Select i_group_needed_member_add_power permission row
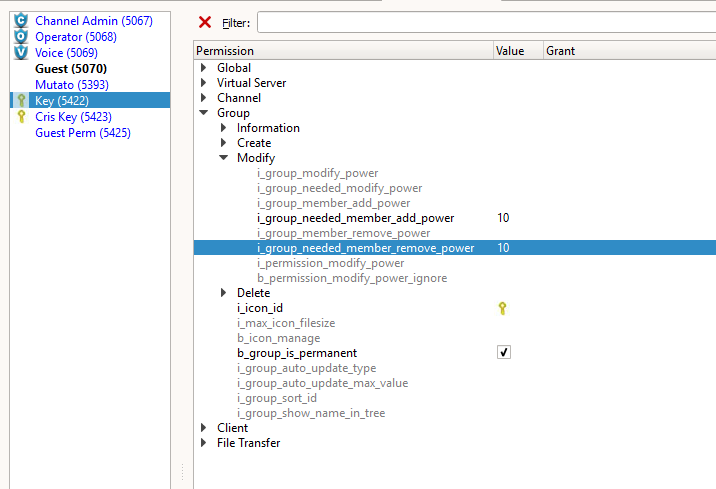This screenshot has height=489, width=716. pyautogui.click(x=355, y=218)
